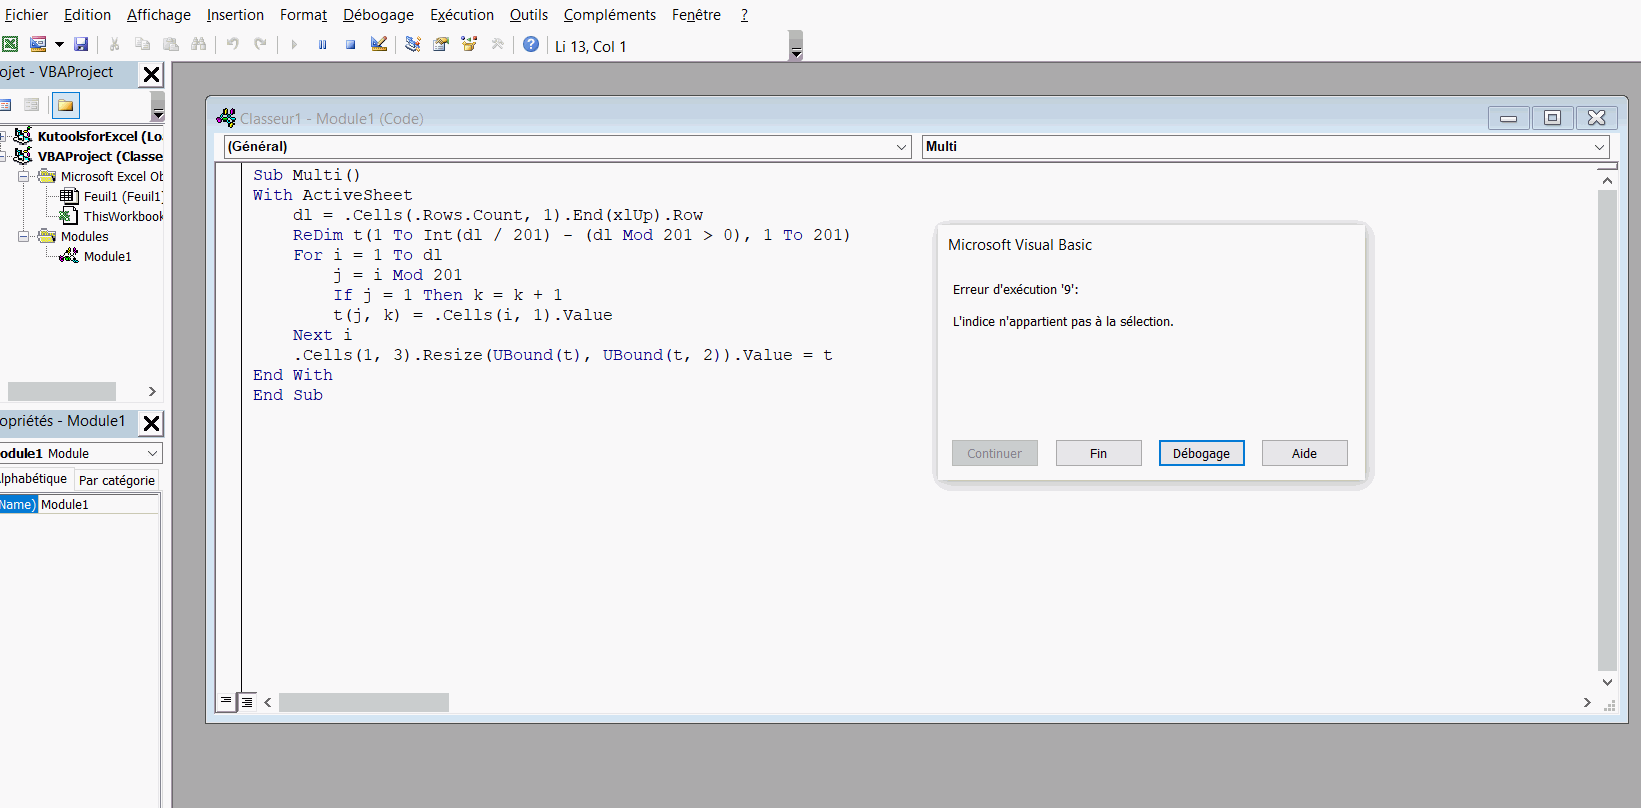This screenshot has height=808, width=1641.
Task: Click the code window horizontal scrollbar thumb
Action: click(x=363, y=703)
